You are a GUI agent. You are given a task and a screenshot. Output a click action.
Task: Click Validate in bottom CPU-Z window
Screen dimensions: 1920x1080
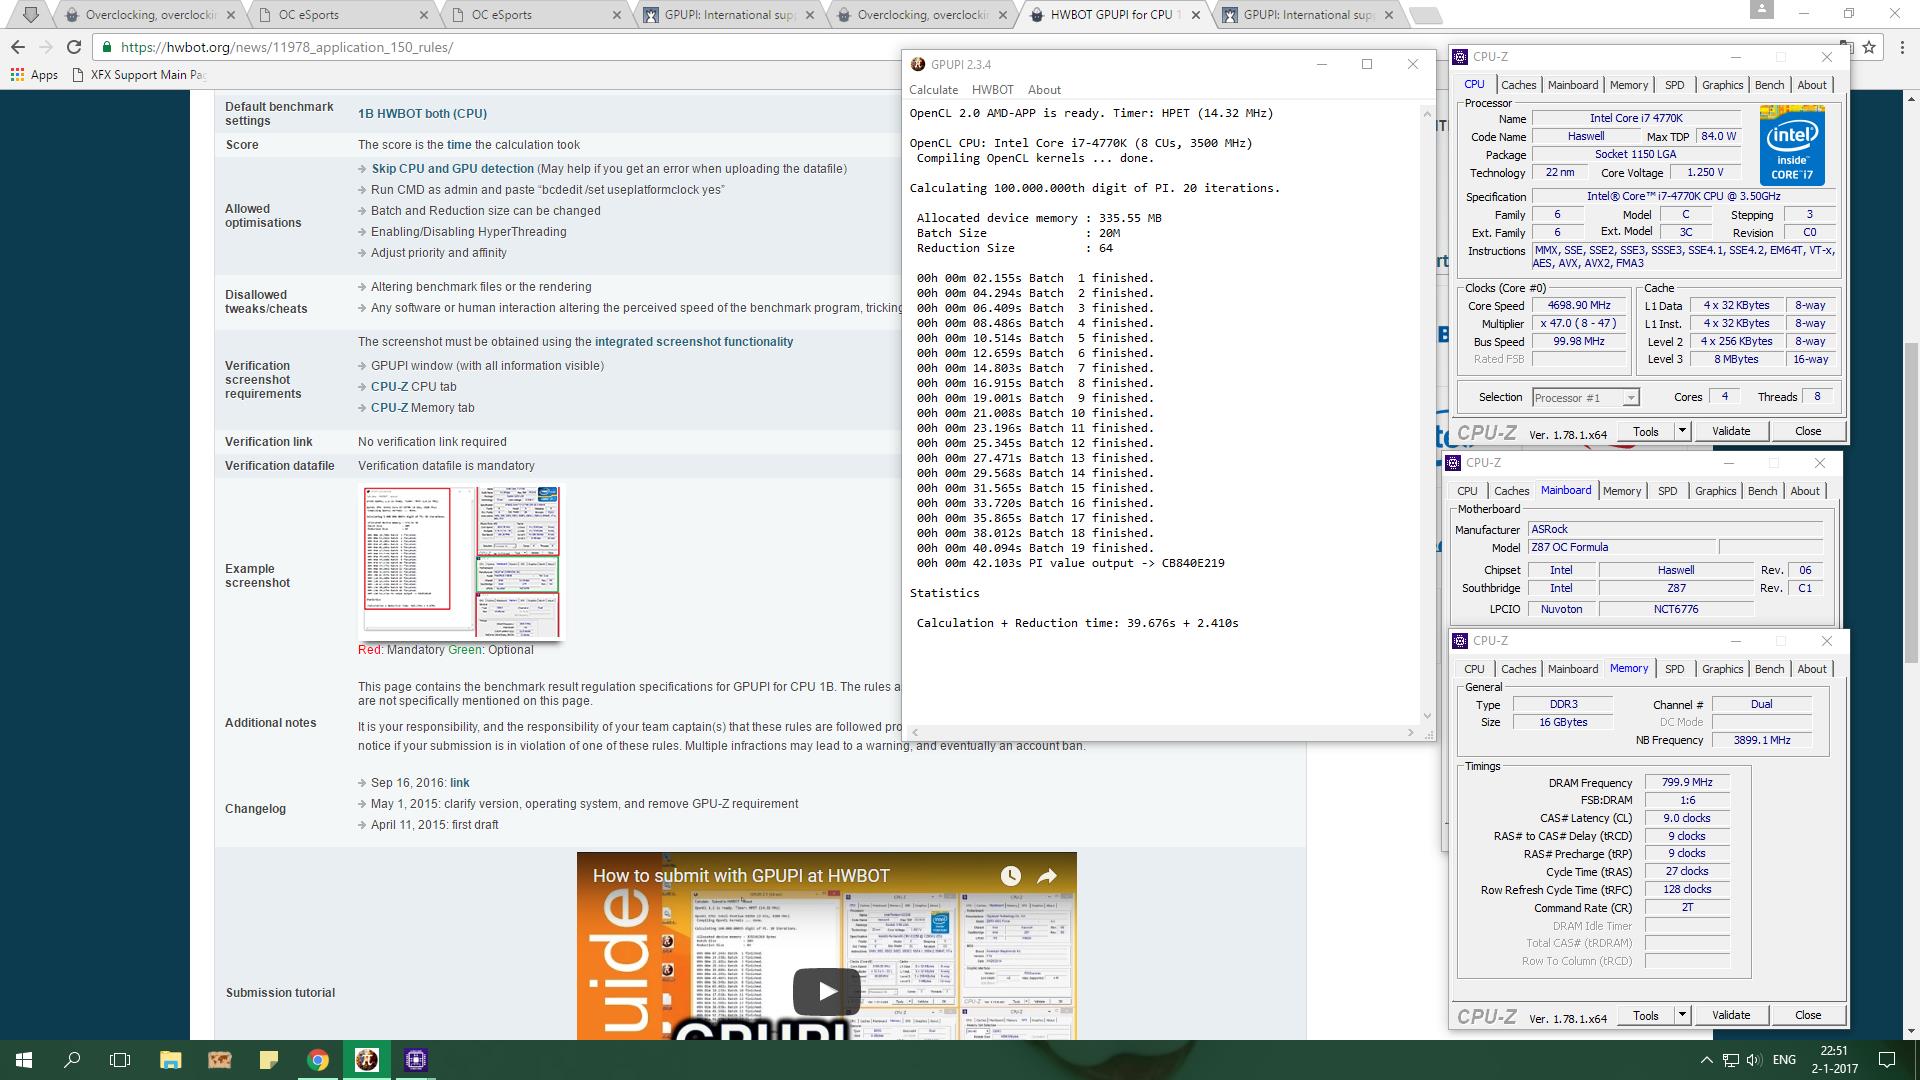pos(1731,1016)
